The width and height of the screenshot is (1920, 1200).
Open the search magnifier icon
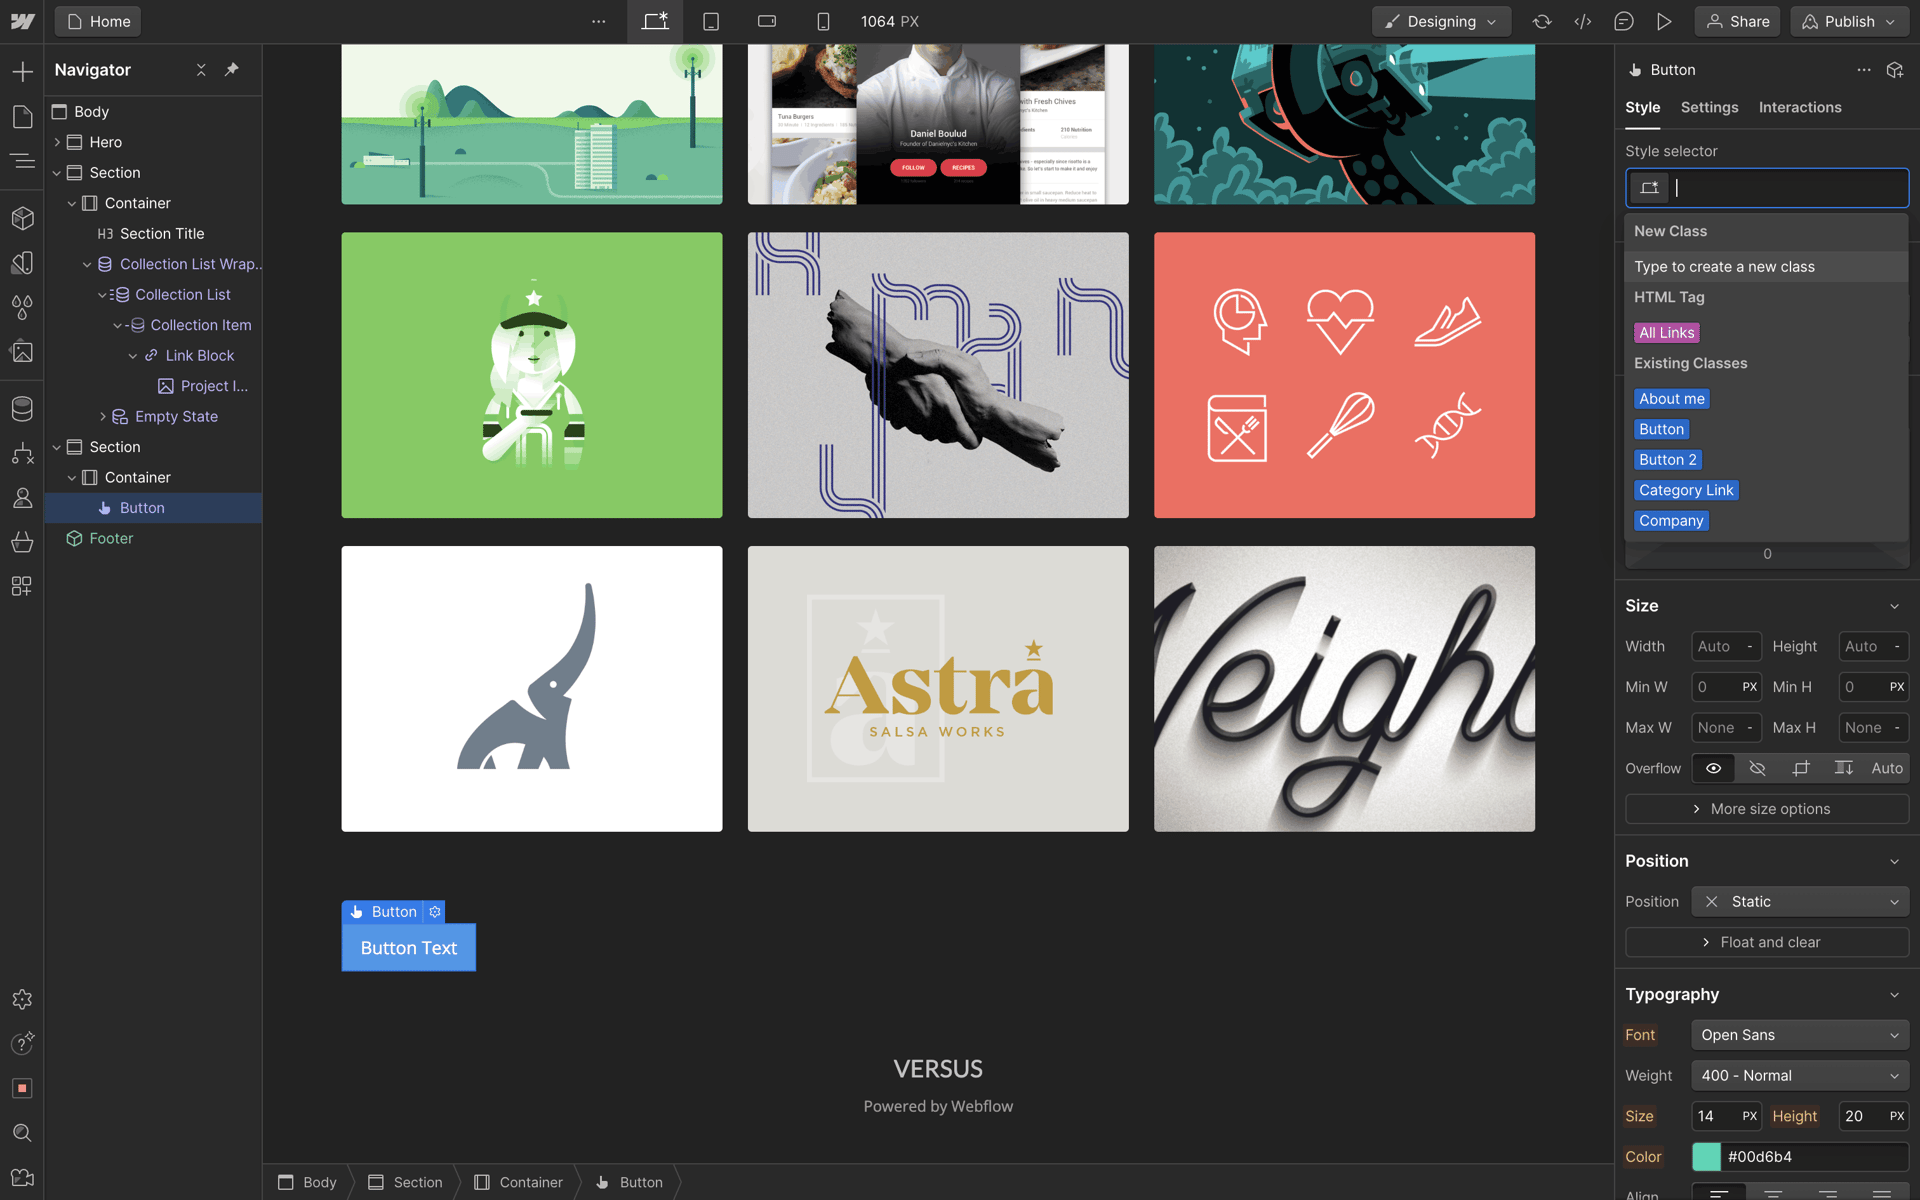point(22,1133)
